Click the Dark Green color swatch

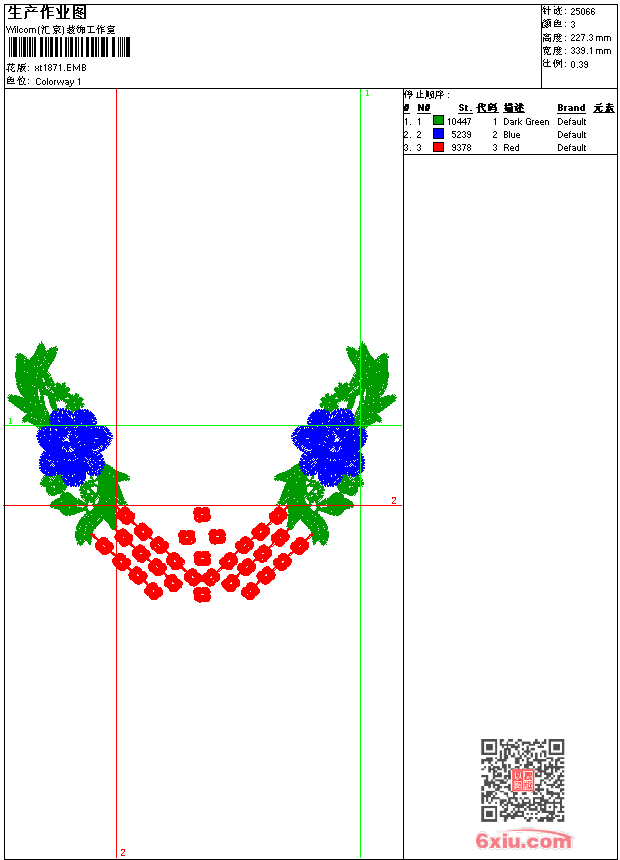coord(438,121)
